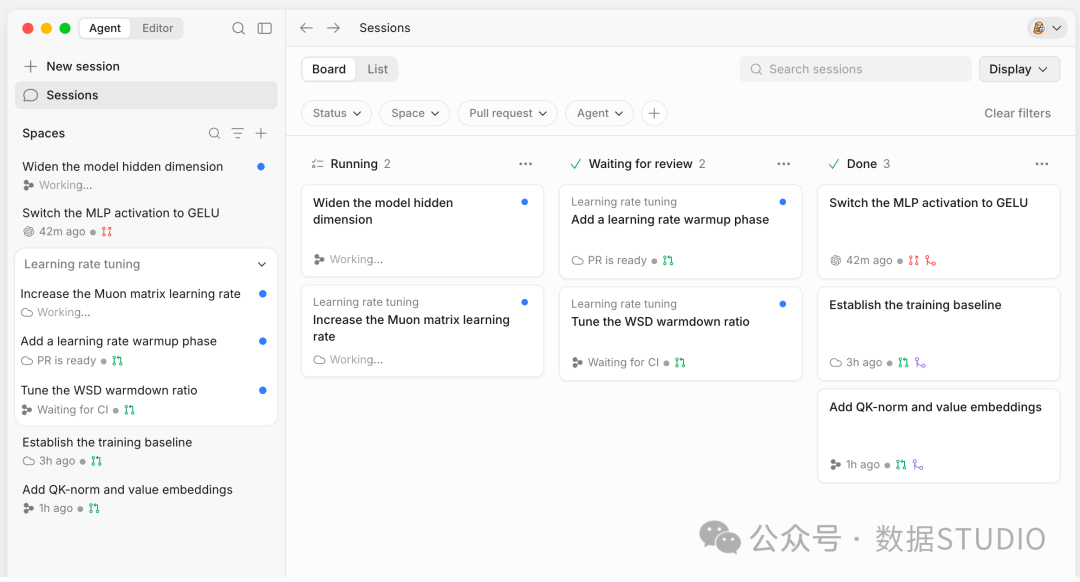1080x582 pixels.
Task: Open the Status filter dropdown
Action: click(337, 113)
